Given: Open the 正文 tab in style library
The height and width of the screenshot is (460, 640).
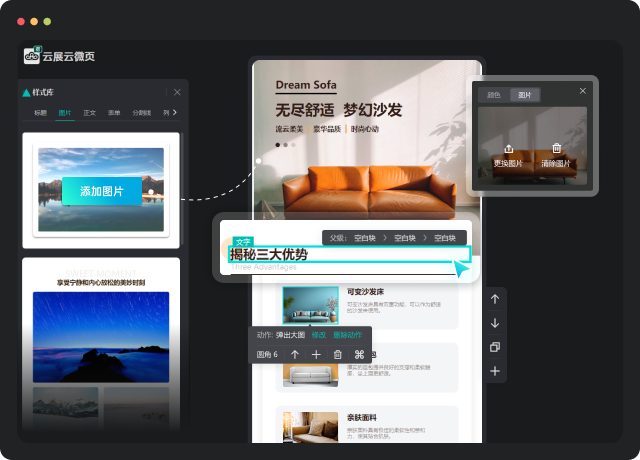Looking at the screenshot, I should pos(90,113).
